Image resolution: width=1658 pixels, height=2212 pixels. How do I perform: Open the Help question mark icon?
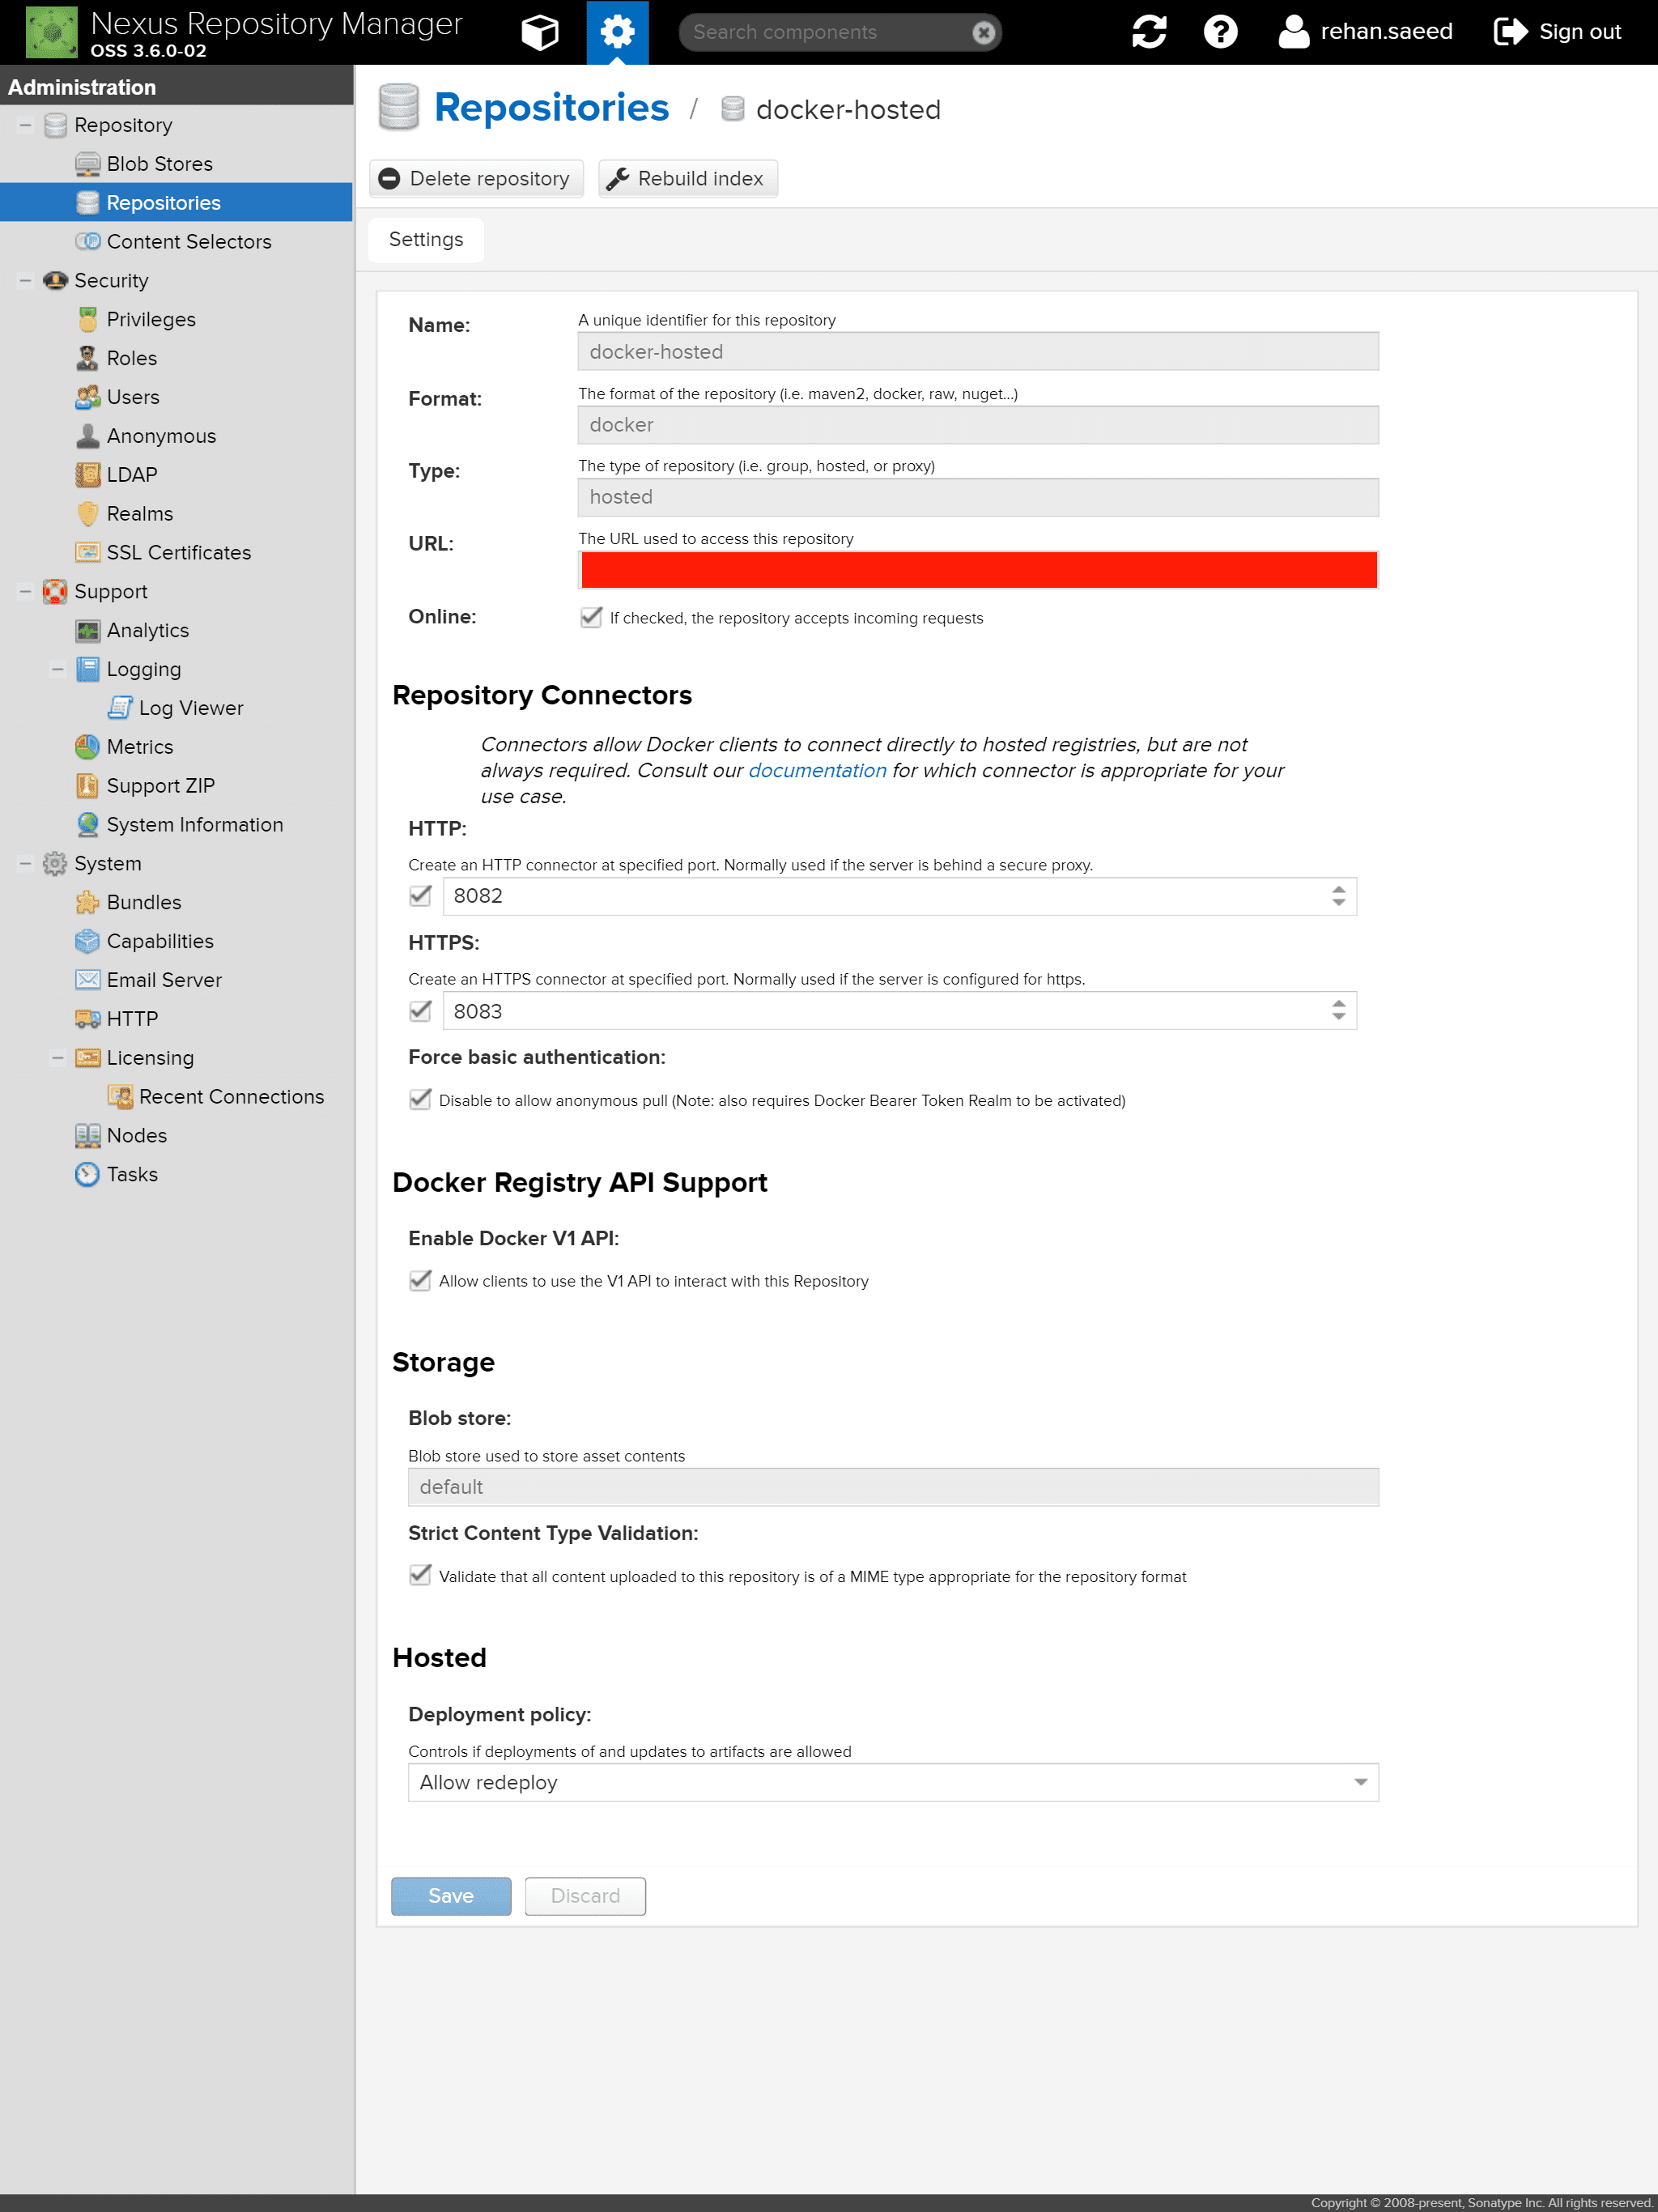click(1220, 31)
